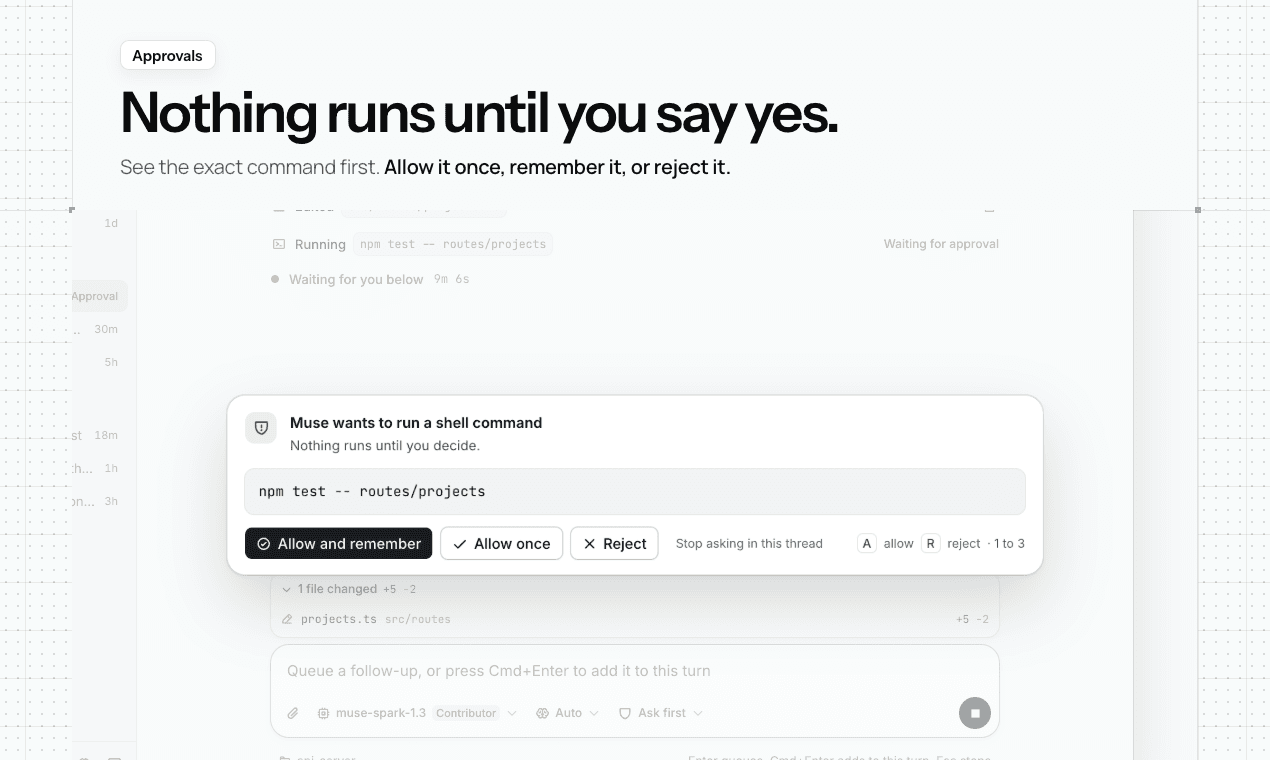1270x760 pixels.
Task: Click the shield icon in approval dialog
Action: pyautogui.click(x=261, y=428)
